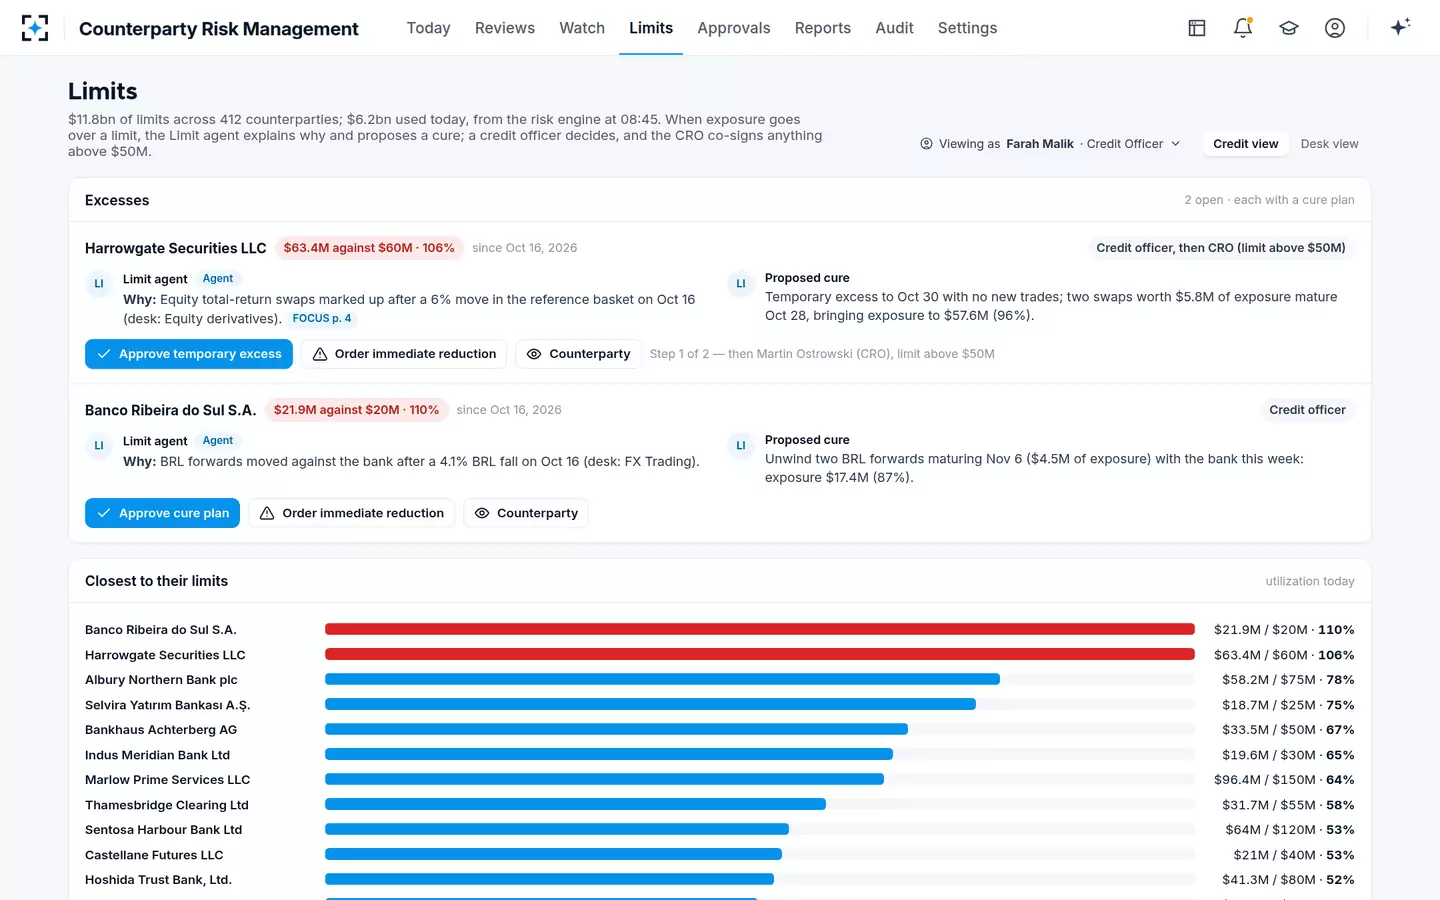Click the LI avatar beside Harrowgate's Limit agent
The image size is (1440, 900).
[99, 283]
